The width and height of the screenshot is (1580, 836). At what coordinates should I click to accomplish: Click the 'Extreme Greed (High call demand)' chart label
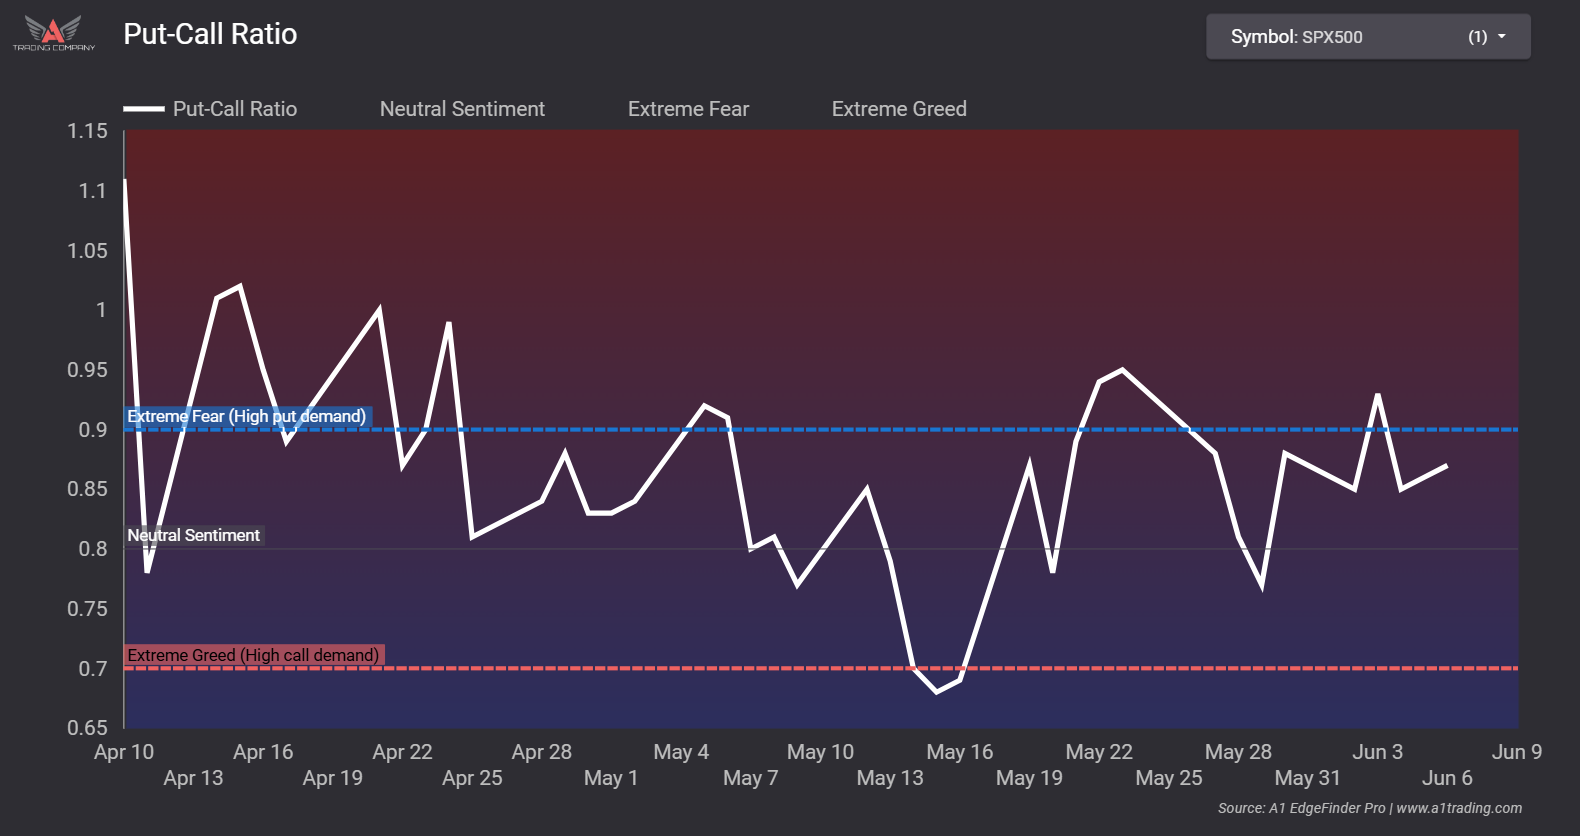[254, 655]
